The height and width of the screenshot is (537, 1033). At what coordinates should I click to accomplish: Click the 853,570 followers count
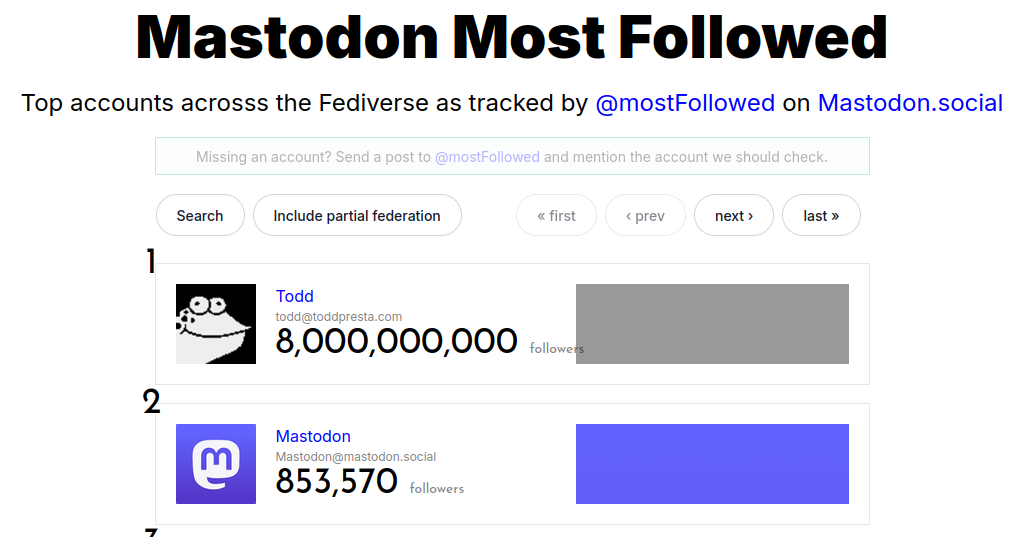(337, 482)
